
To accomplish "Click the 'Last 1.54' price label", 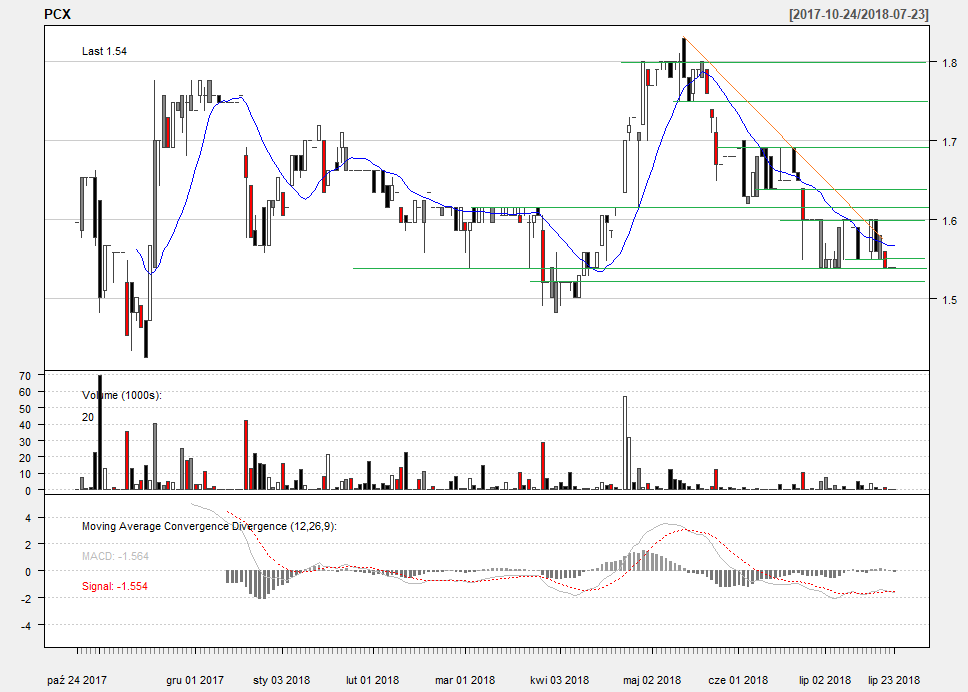I will click(104, 51).
